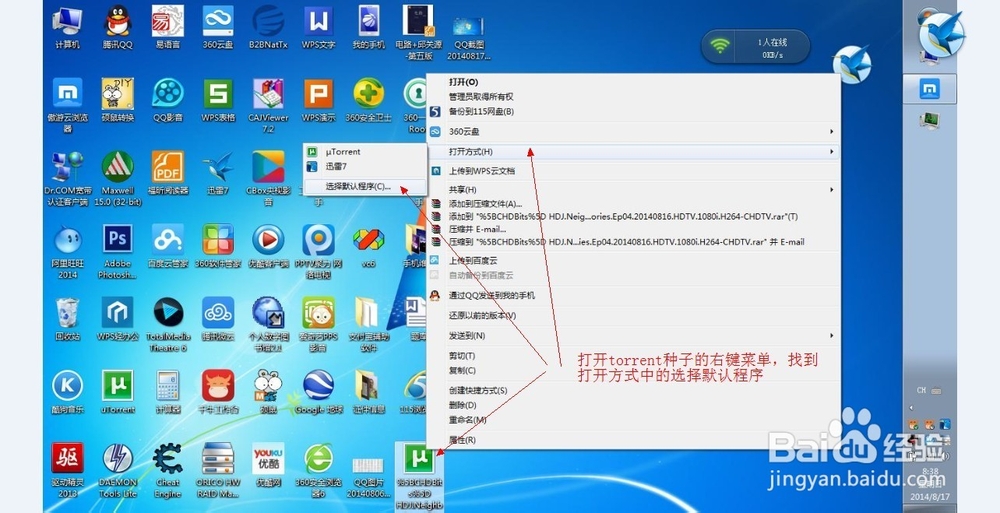1000x513 pixels.
Task: Open the 回收站 recycle bin
Action: (x=68, y=319)
